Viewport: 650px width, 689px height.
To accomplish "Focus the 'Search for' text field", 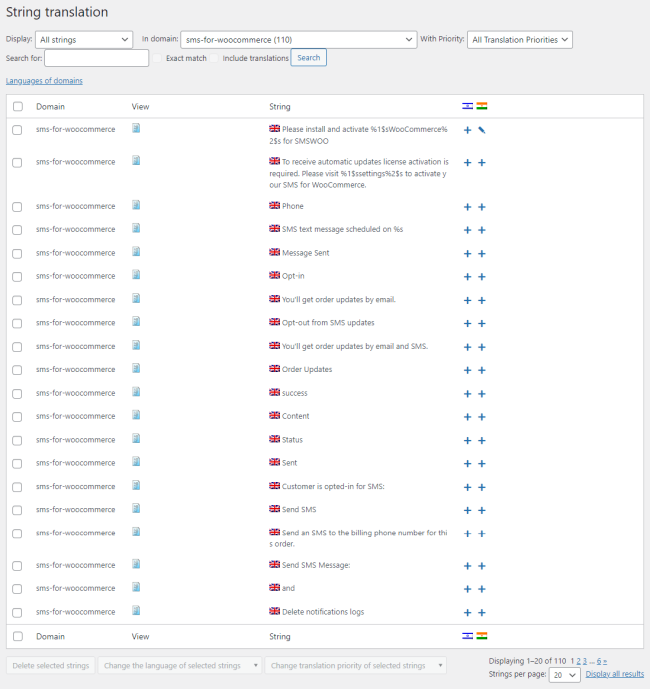I will click(x=97, y=58).
